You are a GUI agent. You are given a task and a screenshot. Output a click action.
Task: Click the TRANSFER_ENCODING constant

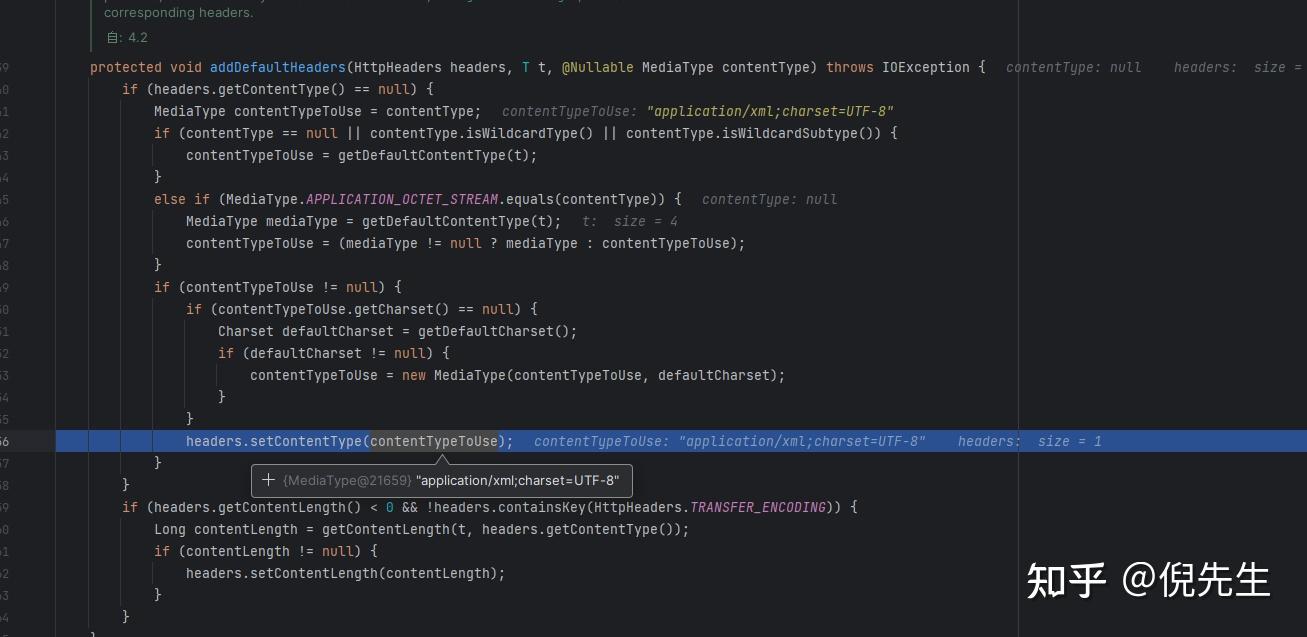pyautogui.click(x=758, y=507)
